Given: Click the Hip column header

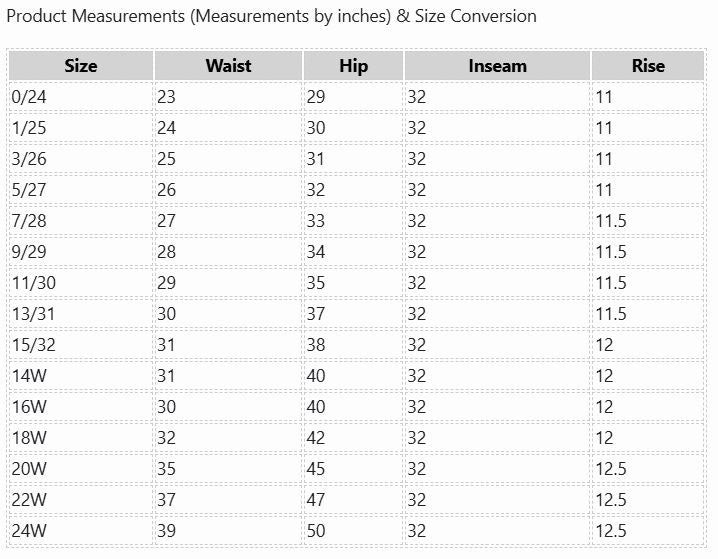Looking at the screenshot, I should (x=353, y=66).
